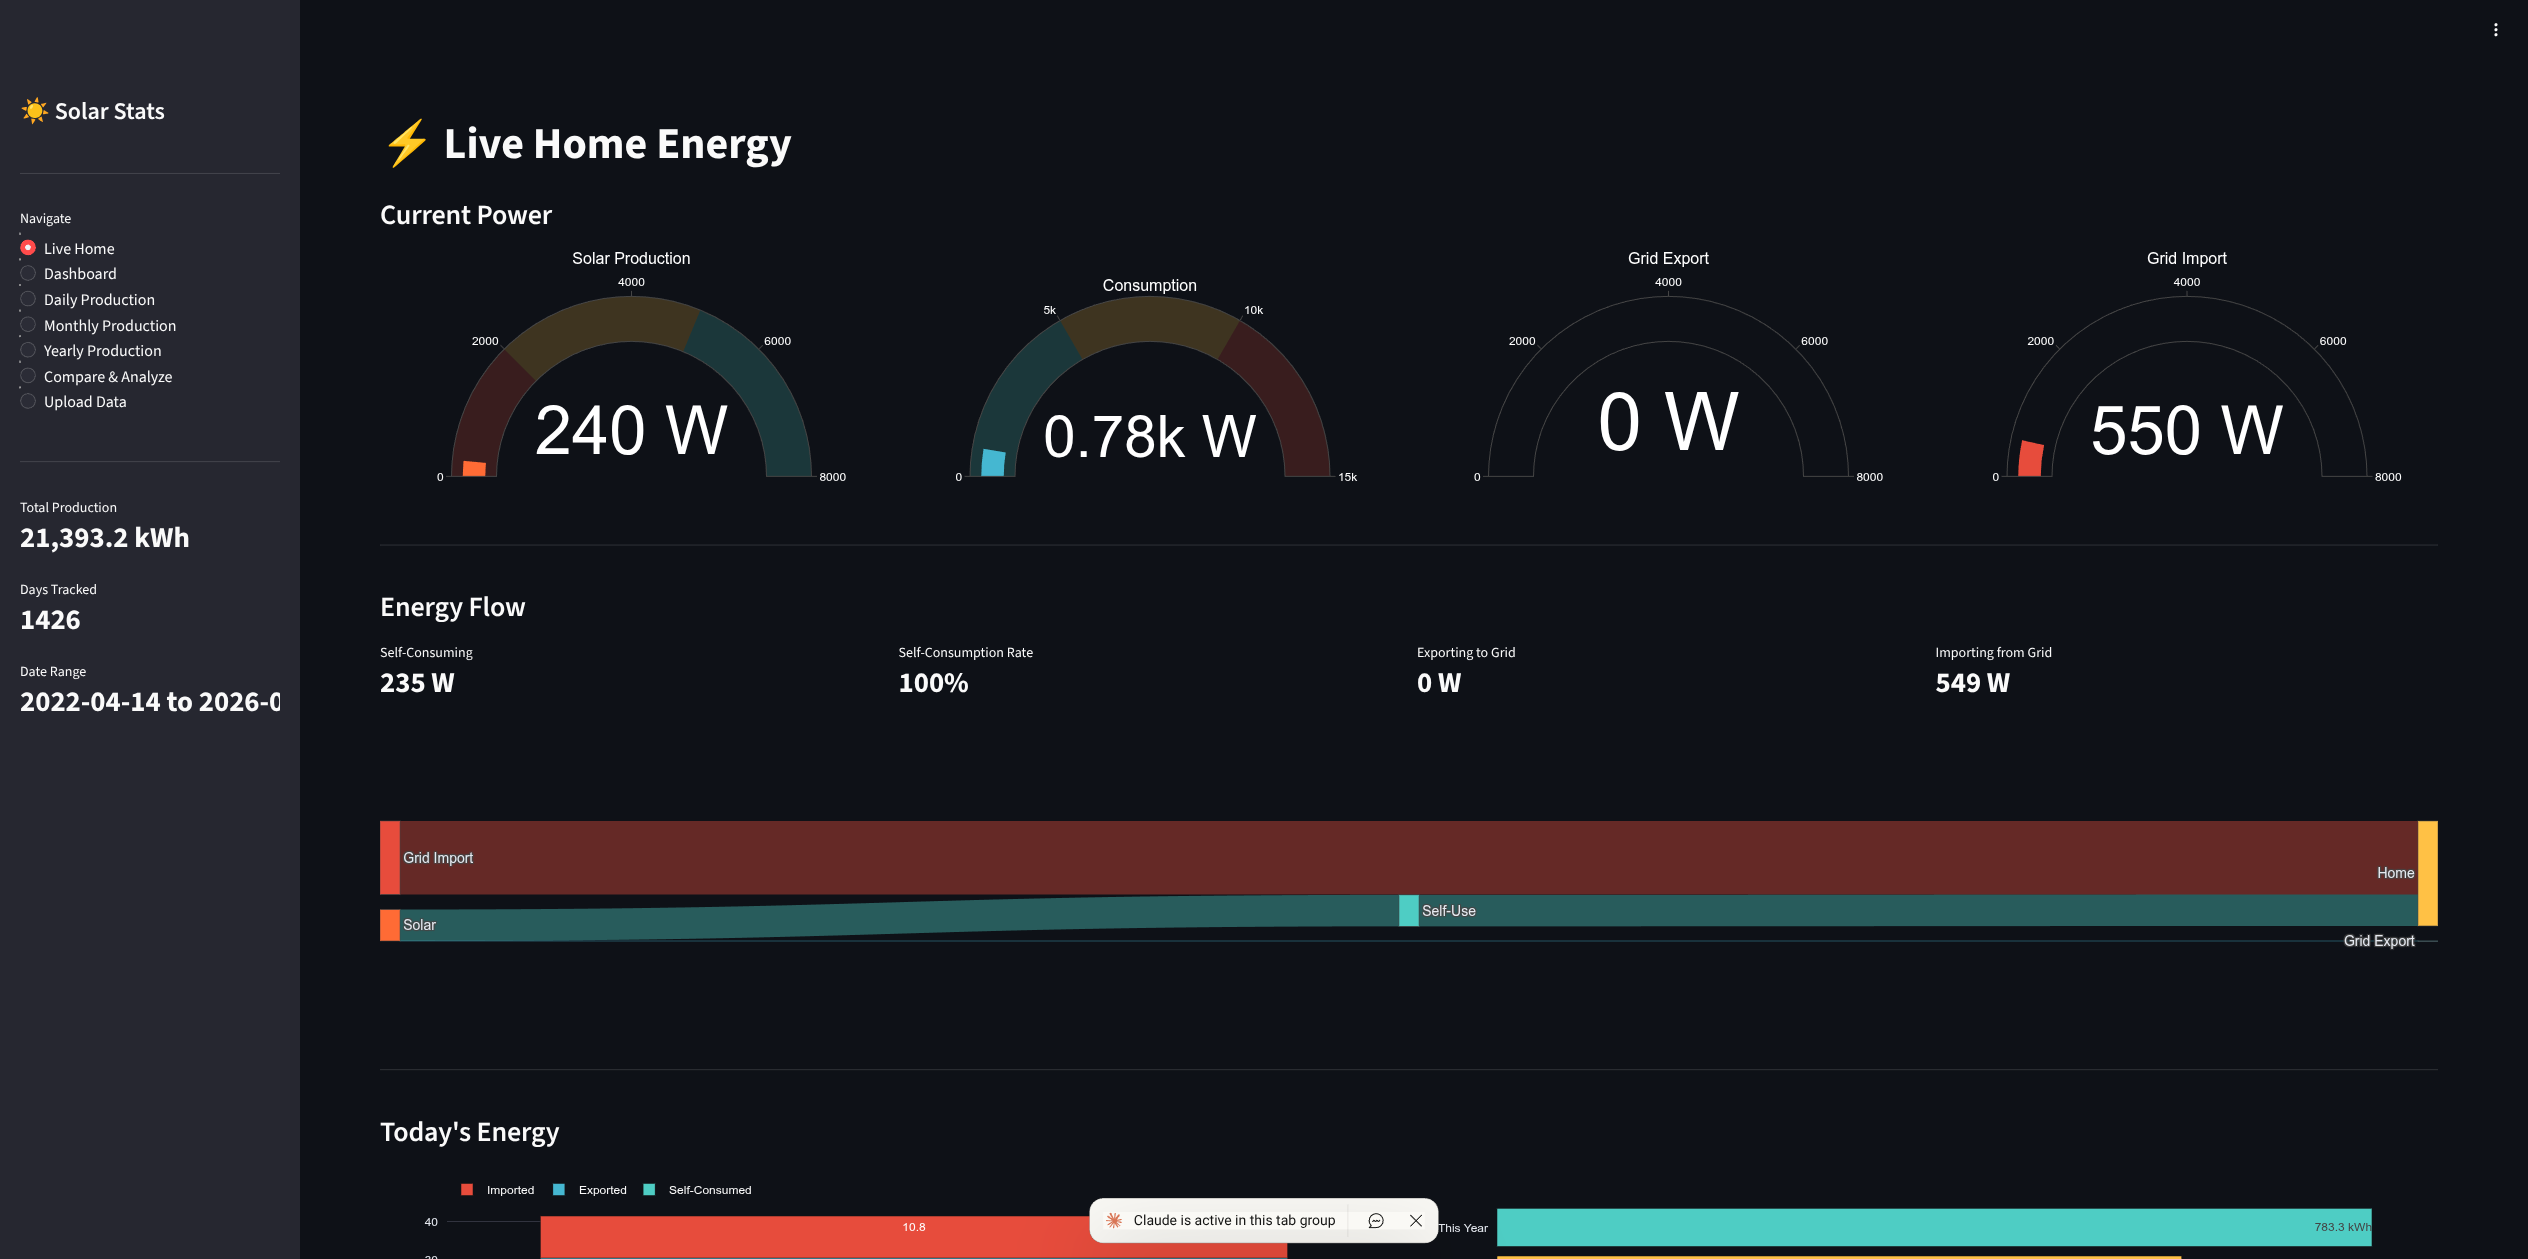Choose Monthly Production from Navigate
Screen dimensions: 2528x1259
tap(109, 325)
